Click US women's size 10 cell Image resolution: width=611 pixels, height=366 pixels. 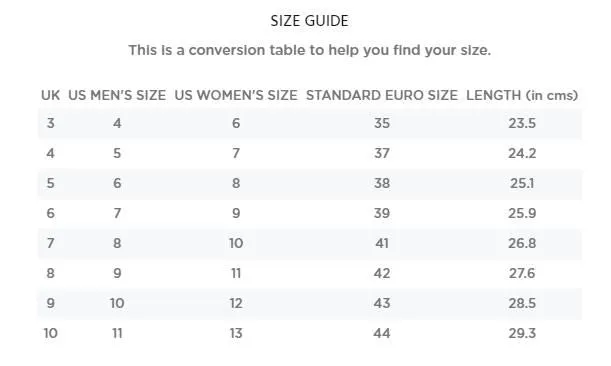pyautogui.click(x=236, y=244)
